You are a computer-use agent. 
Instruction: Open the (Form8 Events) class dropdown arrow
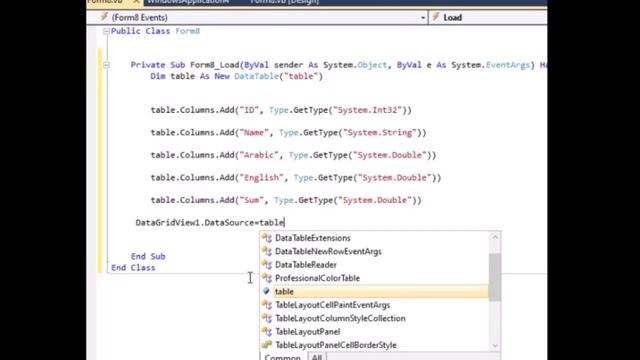coord(422,18)
